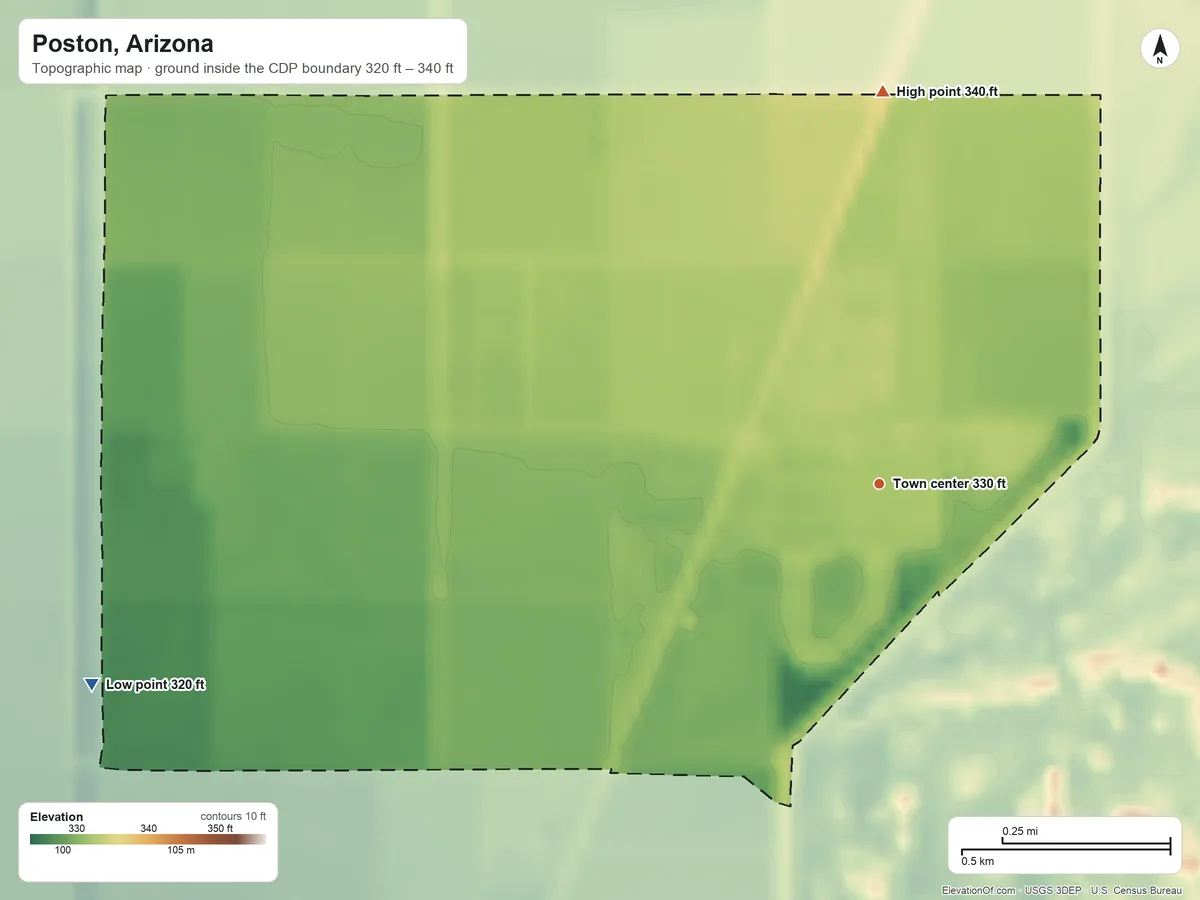
Task: Click the elevation color gradient bar
Action: 148,839
